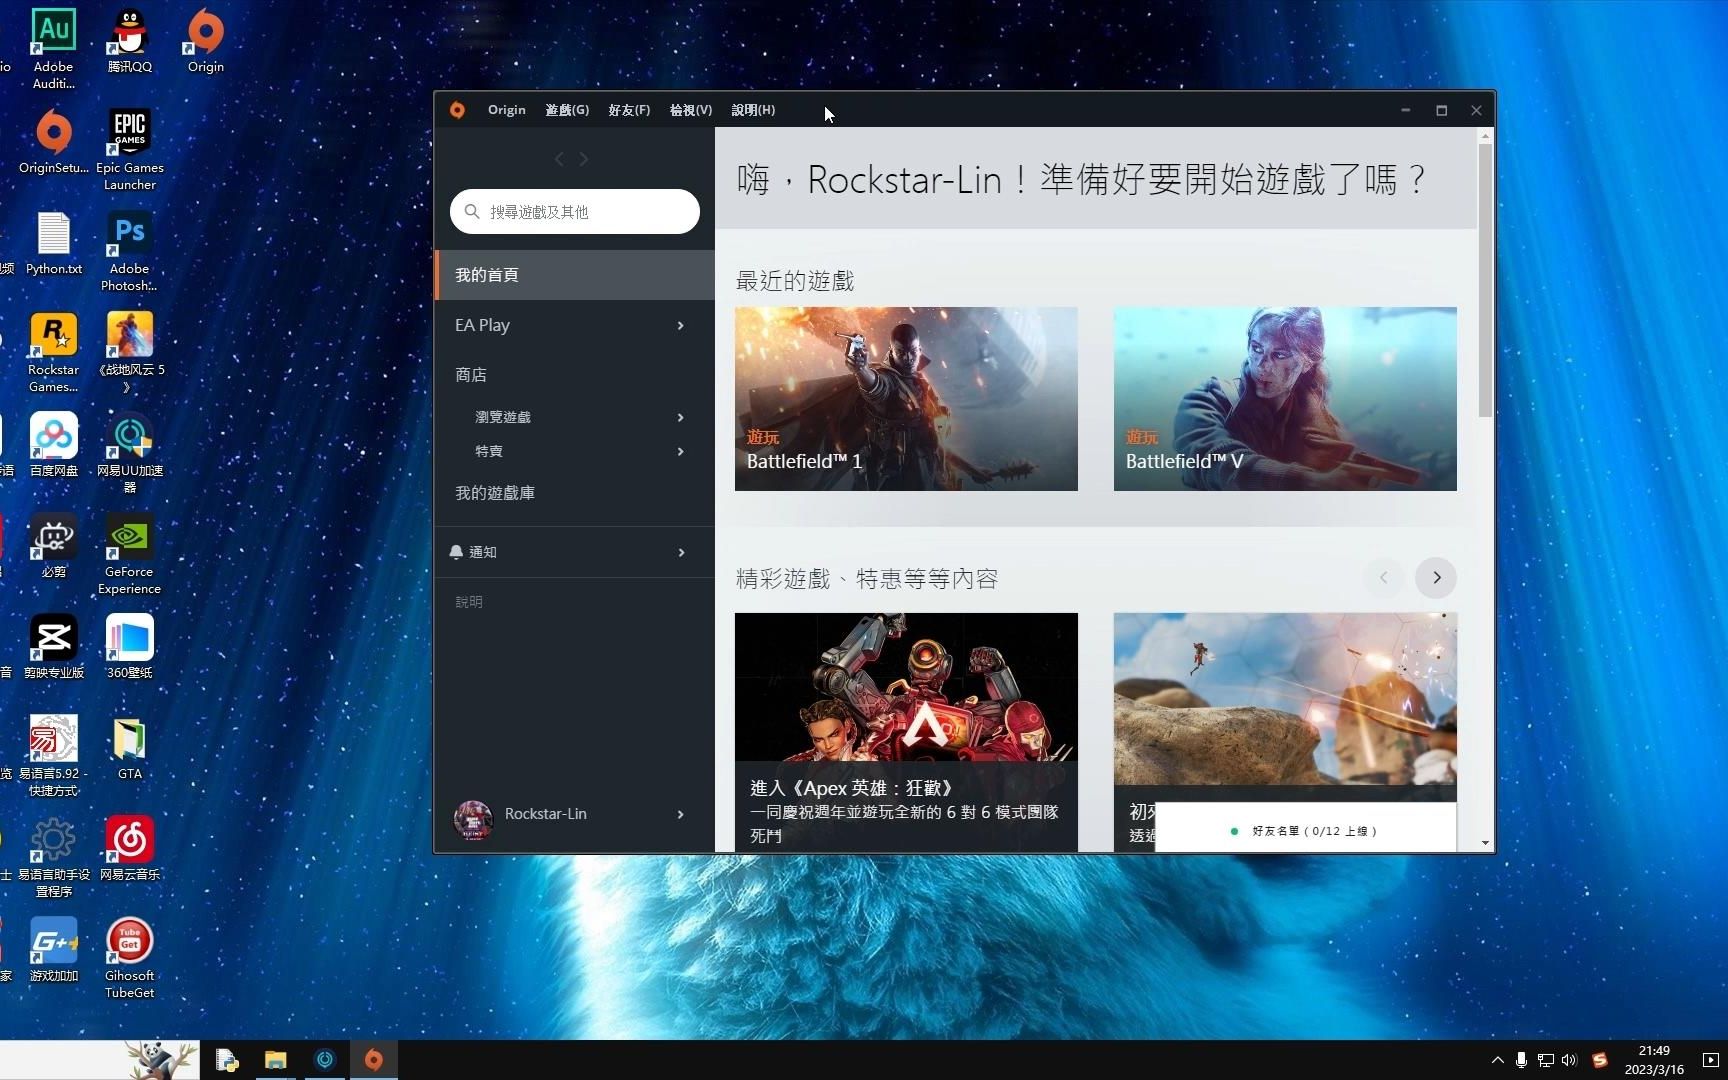
Task: Open the Apex 英雄:狂歡 promo card
Action: [906, 732]
